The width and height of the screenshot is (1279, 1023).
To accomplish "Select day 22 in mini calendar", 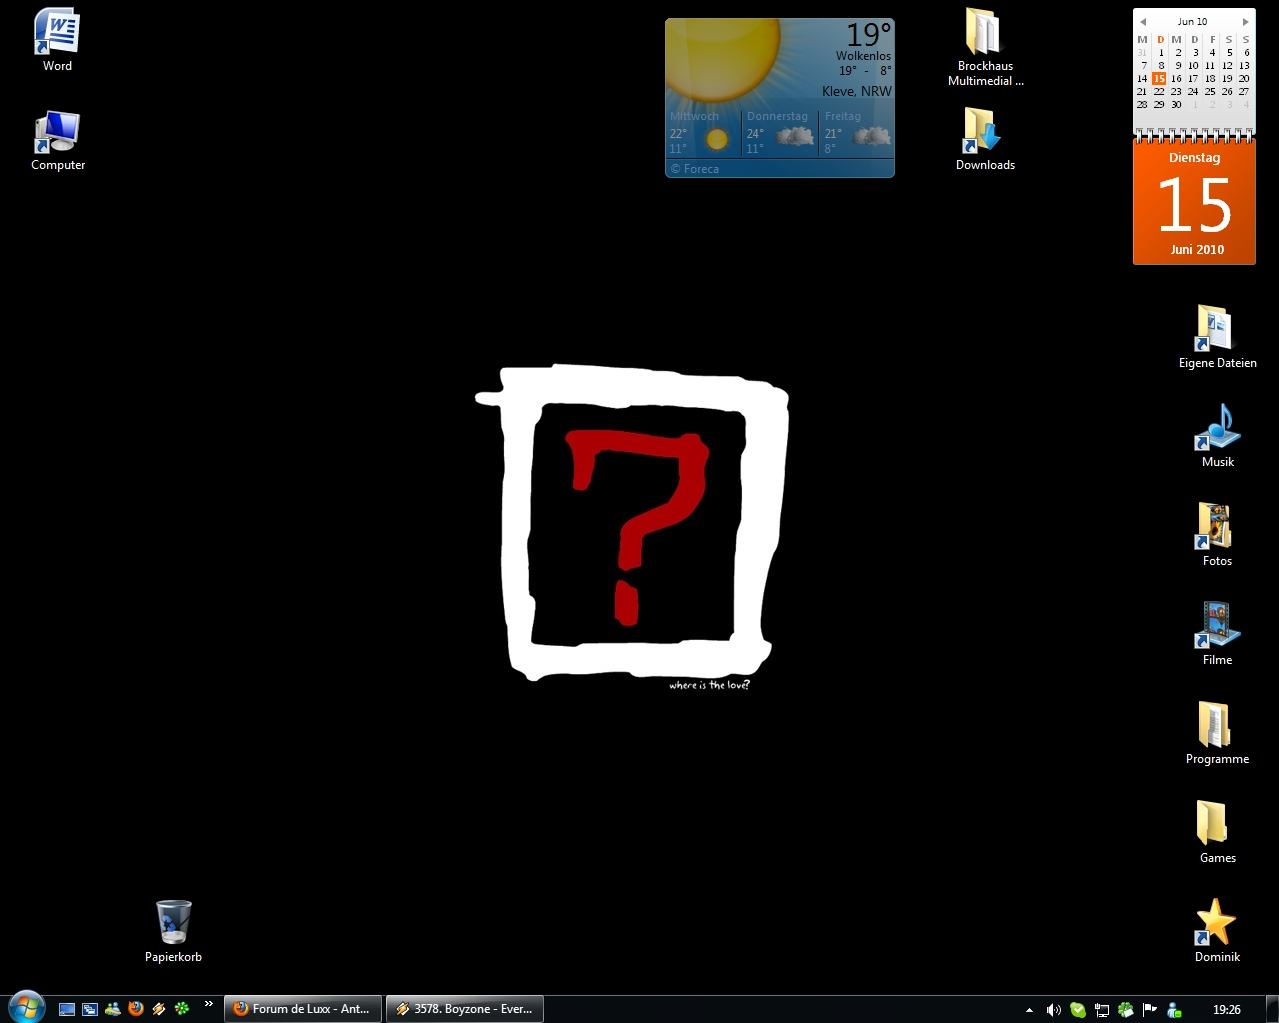I will tap(1159, 91).
